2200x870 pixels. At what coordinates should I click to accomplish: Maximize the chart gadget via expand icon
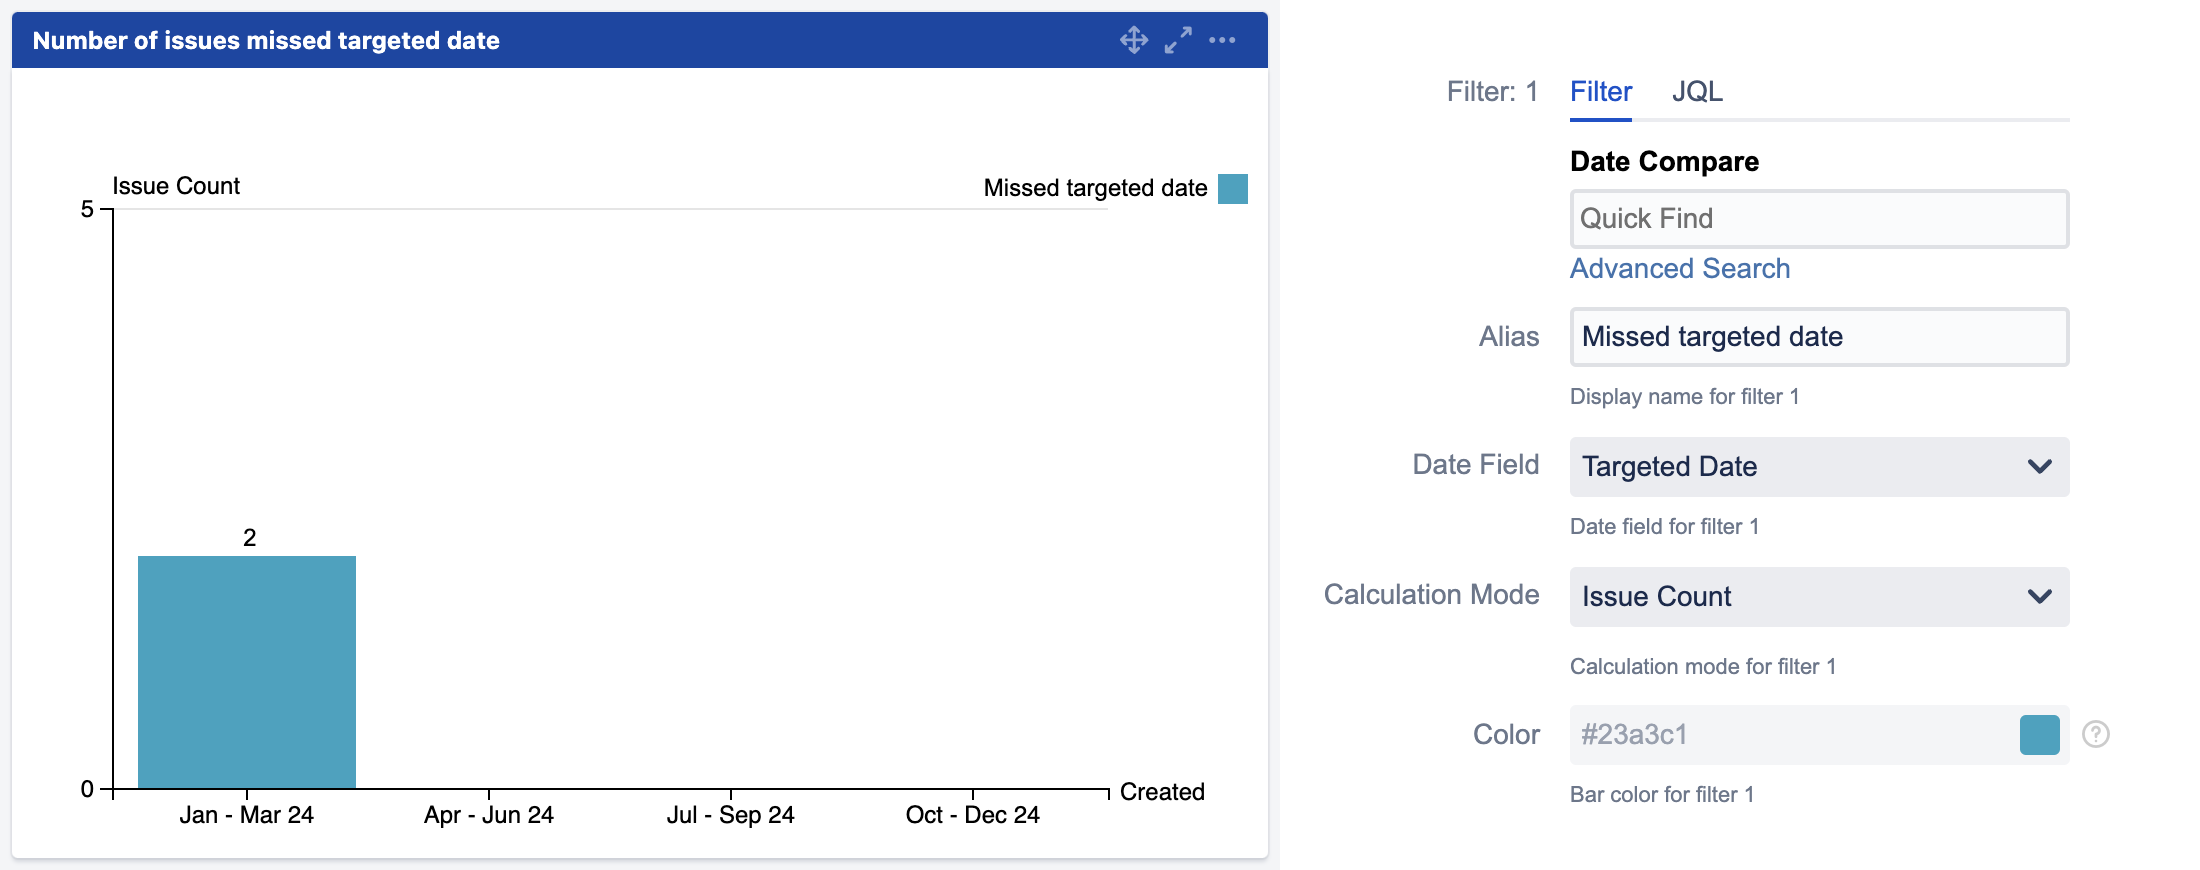click(x=1178, y=40)
